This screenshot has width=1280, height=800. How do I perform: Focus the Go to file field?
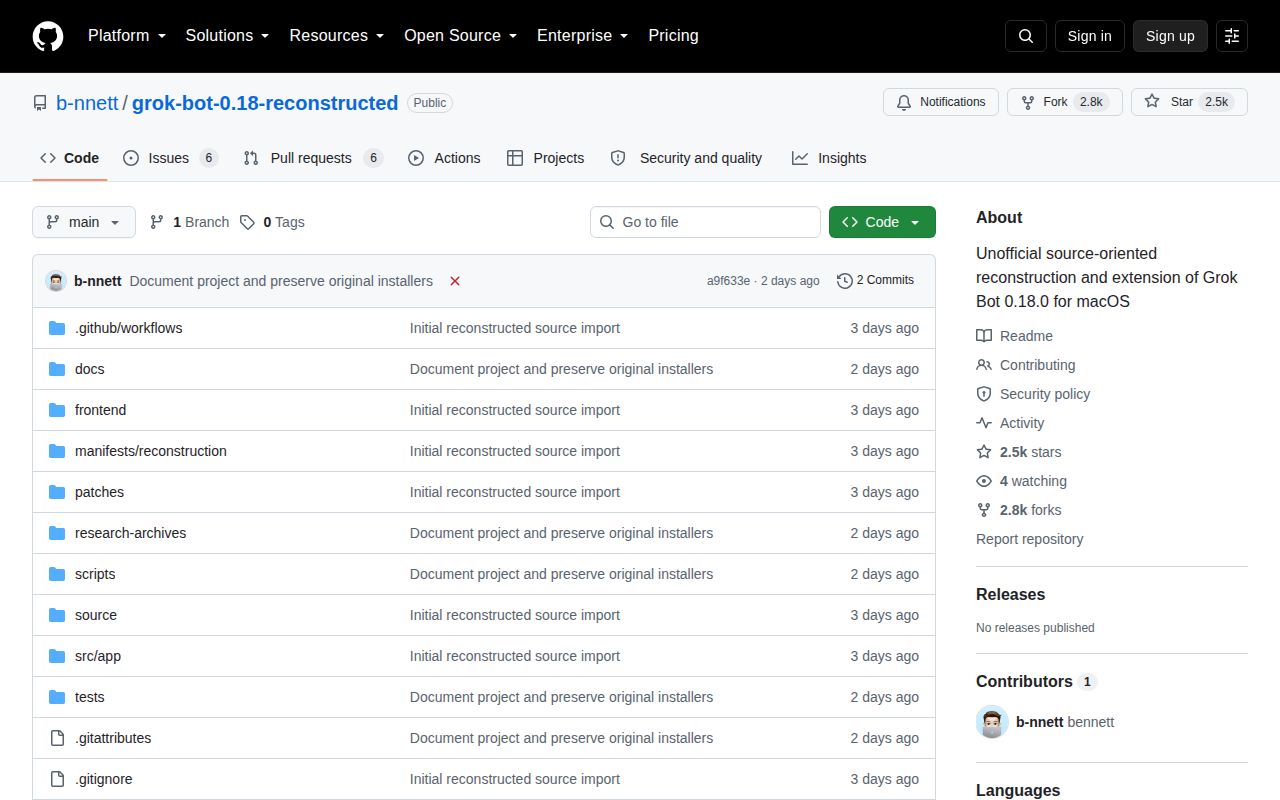[x=705, y=222]
